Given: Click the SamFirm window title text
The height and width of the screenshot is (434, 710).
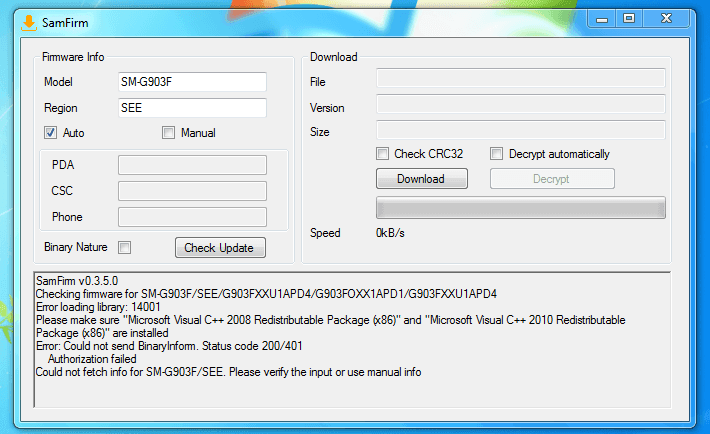Looking at the screenshot, I should (x=65, y=23).
